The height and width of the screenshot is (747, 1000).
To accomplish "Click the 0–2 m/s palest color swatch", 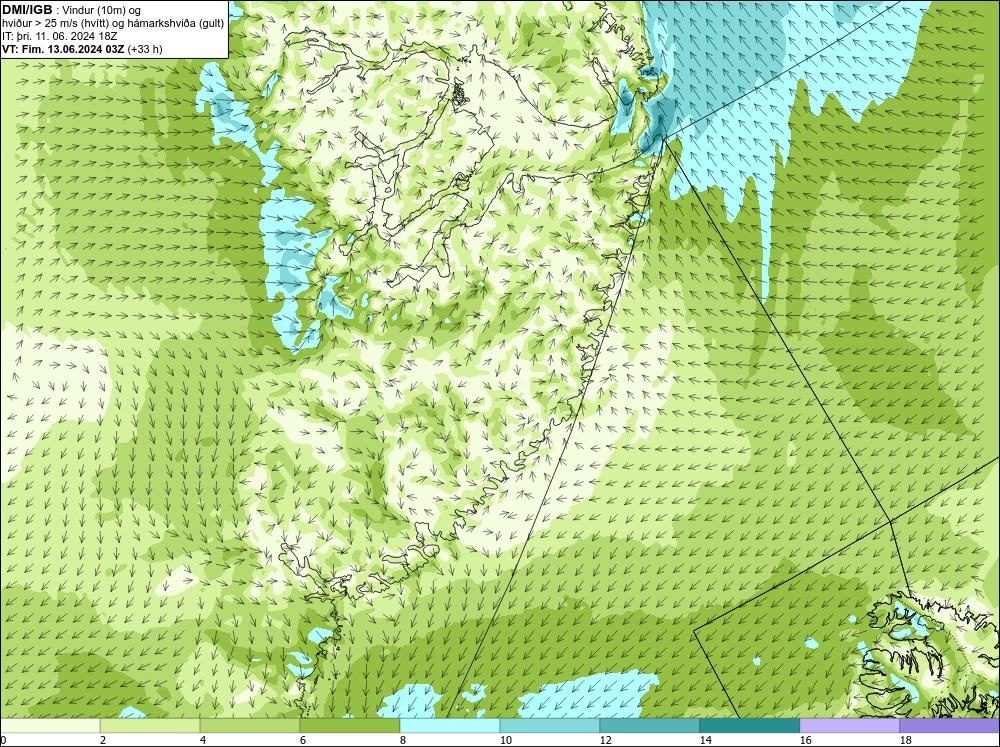I will pos(50,726).
